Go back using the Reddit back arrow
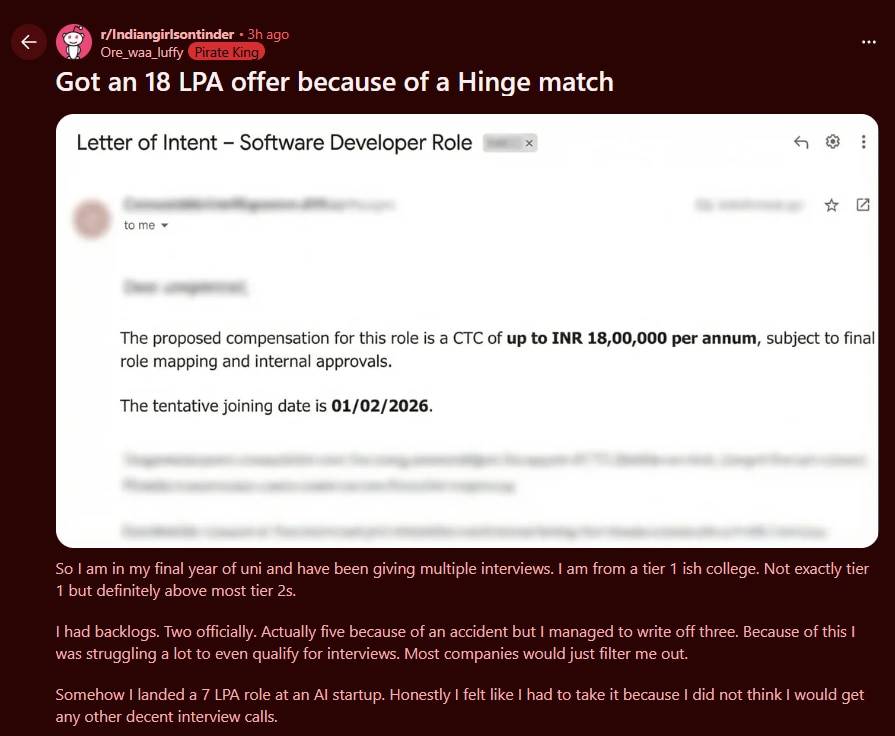This screenshot has width=895, height=736. pos(28,41)
